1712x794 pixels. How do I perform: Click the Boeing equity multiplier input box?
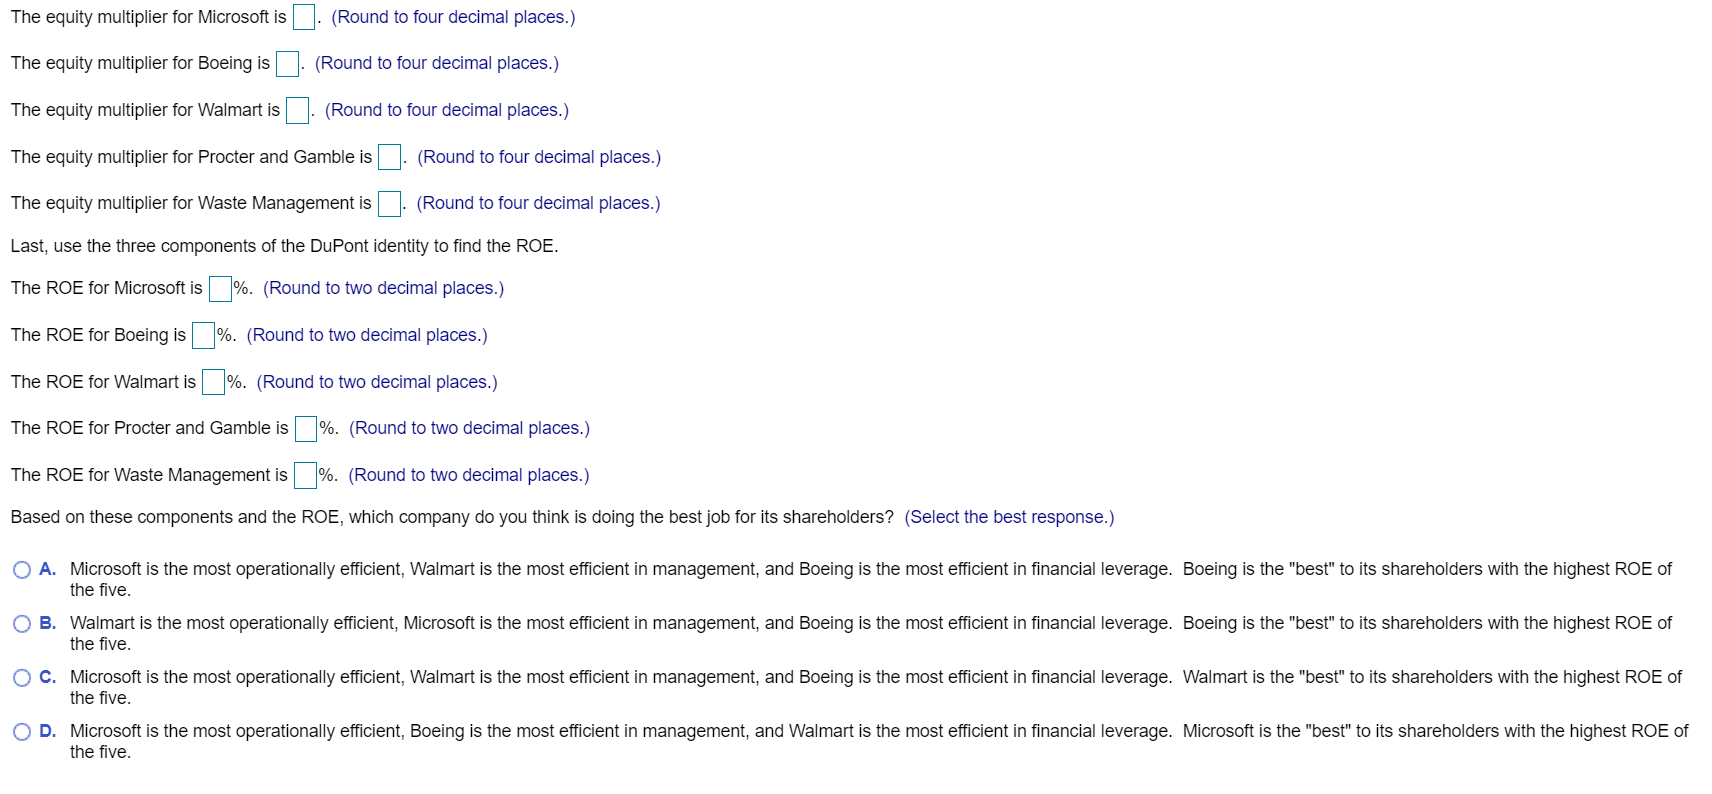[286, 63]
